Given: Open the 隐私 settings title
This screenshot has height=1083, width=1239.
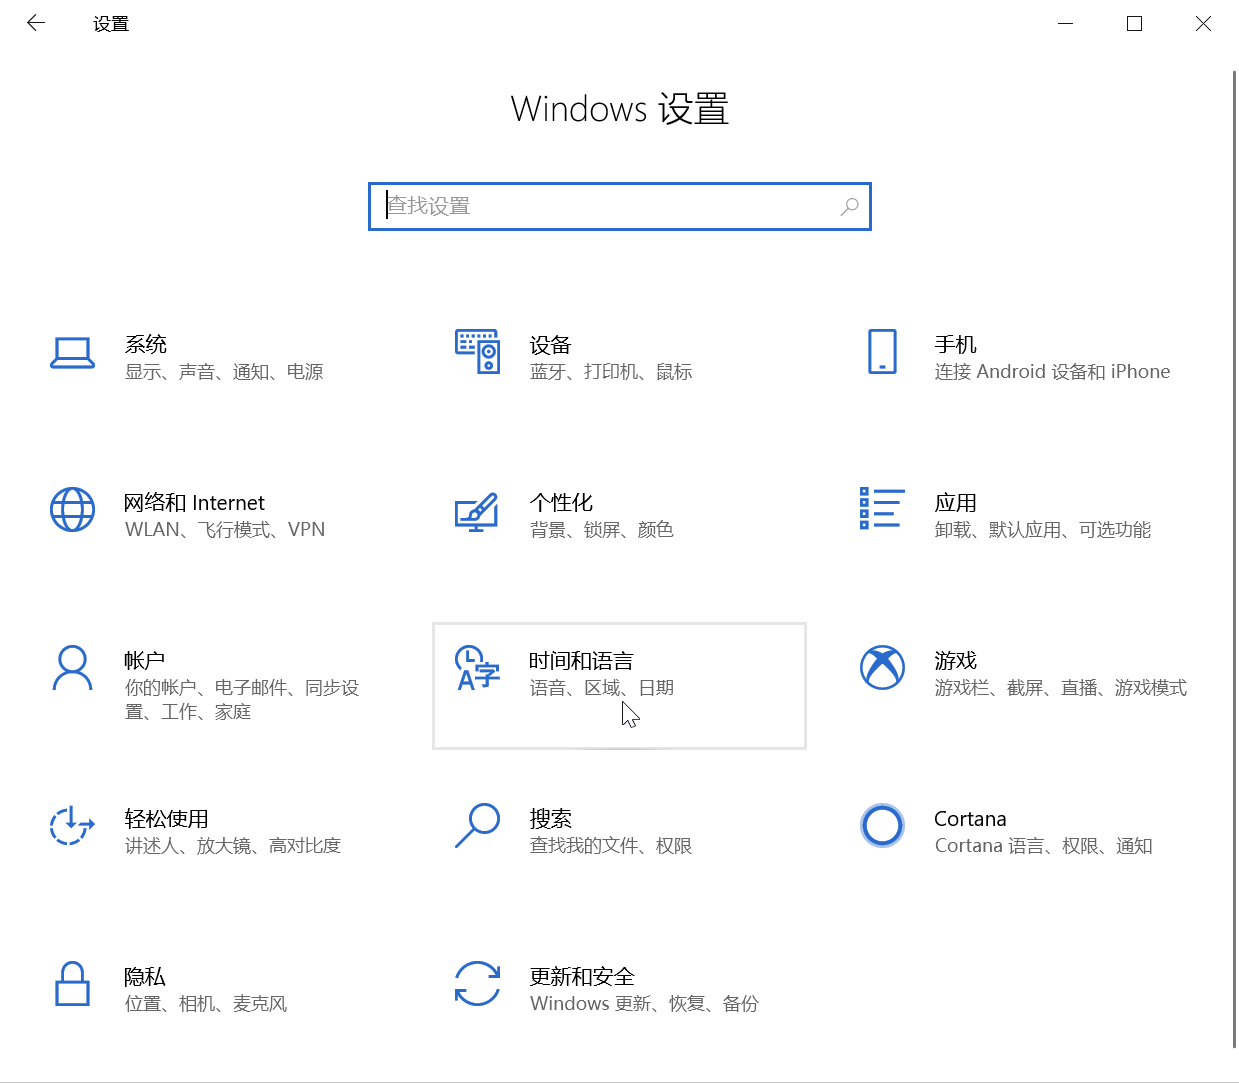Looking at the screenshot, I should [145, 976].
